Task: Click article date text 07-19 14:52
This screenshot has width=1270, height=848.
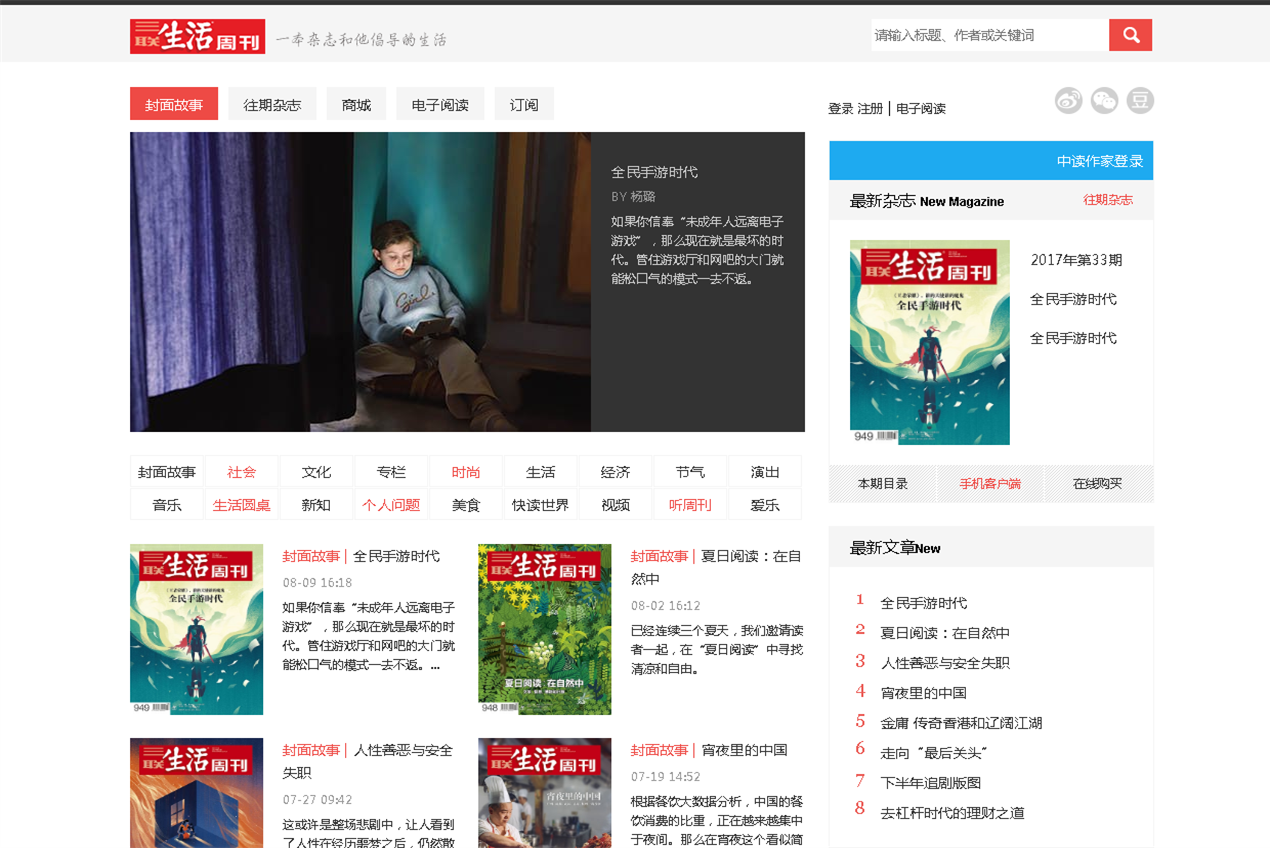Action: [x=666, y=777]
